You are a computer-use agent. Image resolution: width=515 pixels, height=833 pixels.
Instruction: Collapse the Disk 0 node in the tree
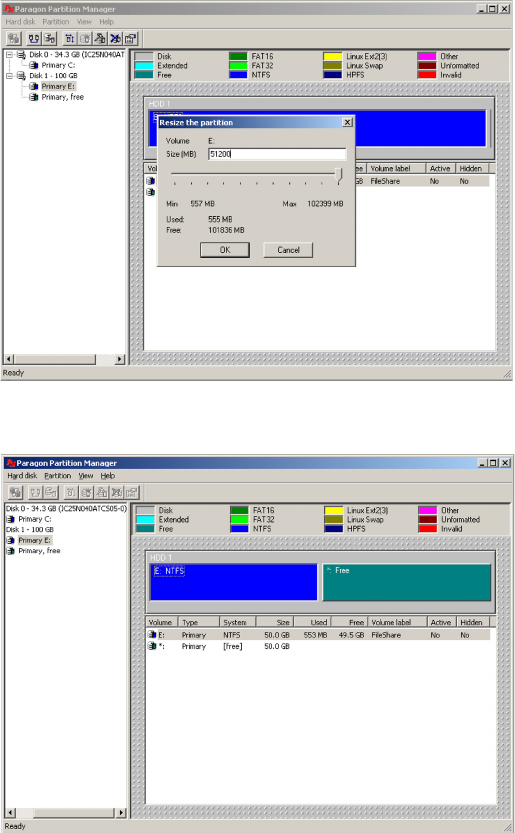pos(9,55)
